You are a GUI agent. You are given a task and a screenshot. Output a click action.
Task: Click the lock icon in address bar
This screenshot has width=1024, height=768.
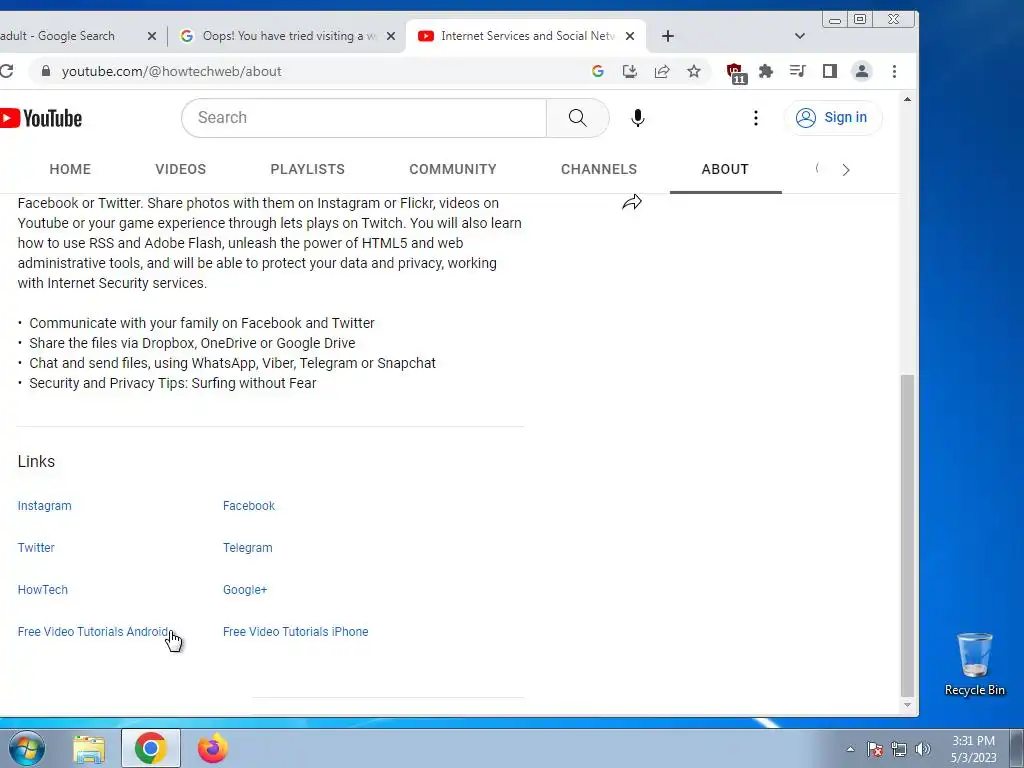click(46, 71)
